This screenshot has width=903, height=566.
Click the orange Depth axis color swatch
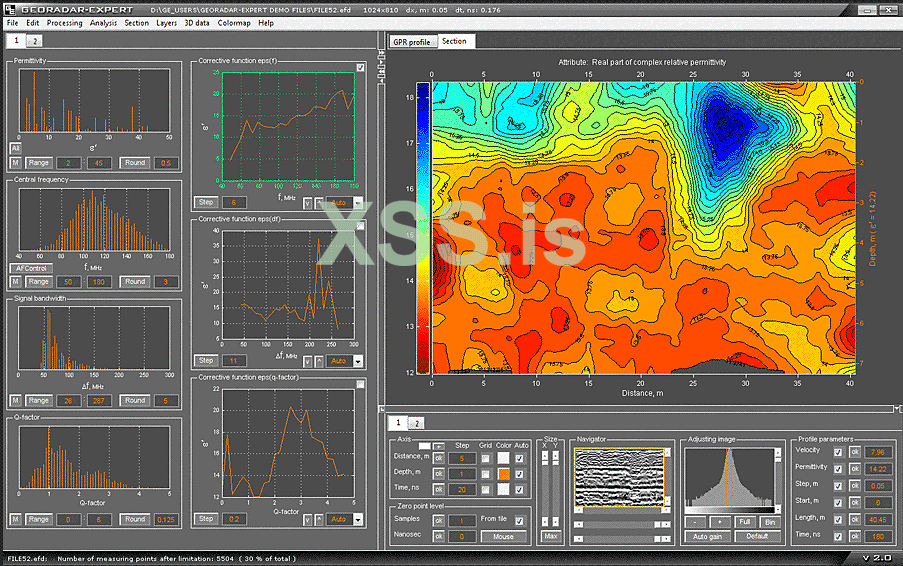504,474
